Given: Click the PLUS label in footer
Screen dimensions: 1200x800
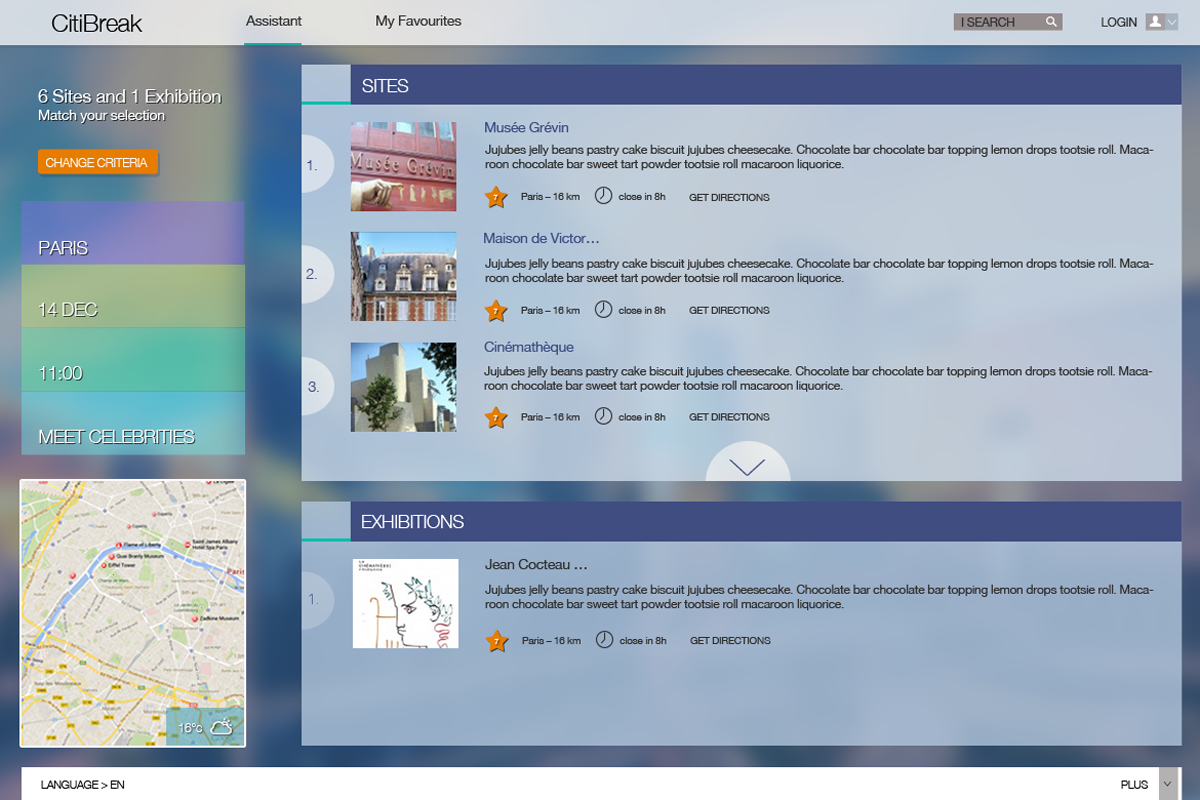Looking at the screenshot, I should 1135,785.
